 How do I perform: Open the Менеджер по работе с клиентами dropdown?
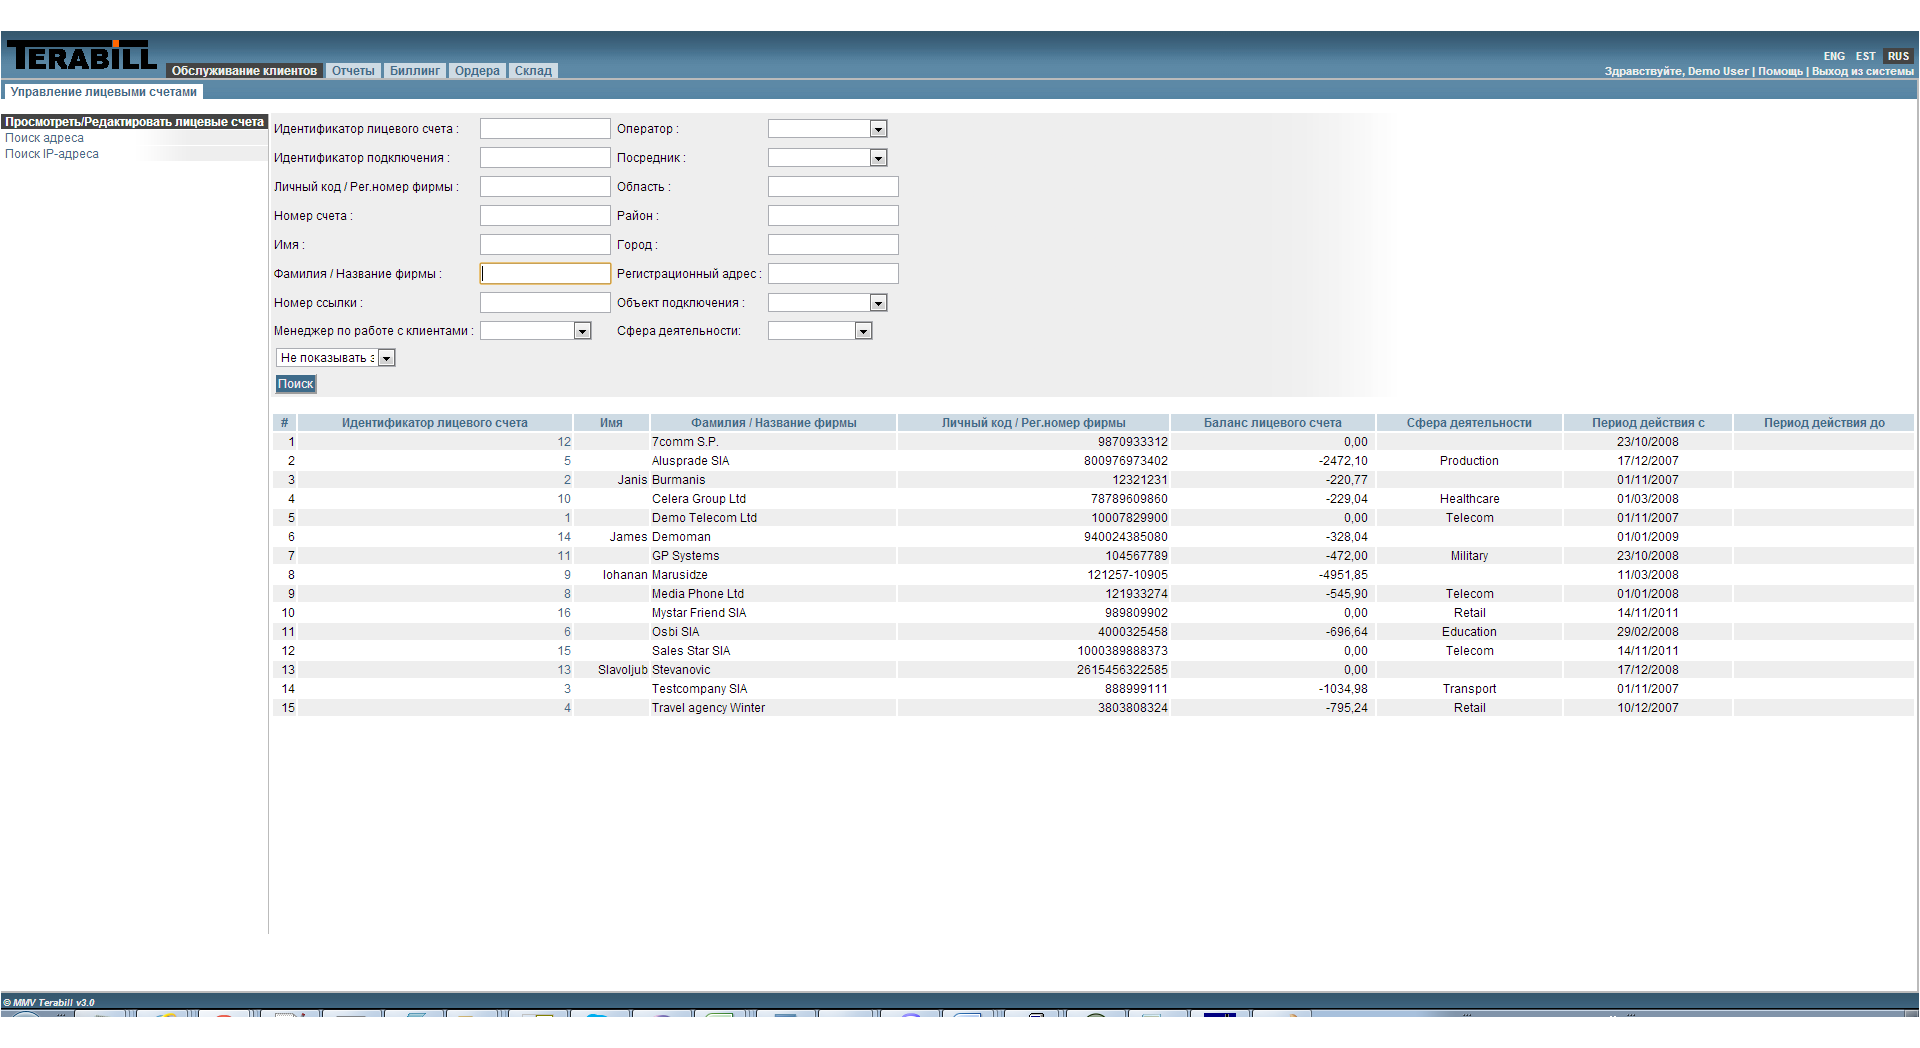[x=582, y=331]
